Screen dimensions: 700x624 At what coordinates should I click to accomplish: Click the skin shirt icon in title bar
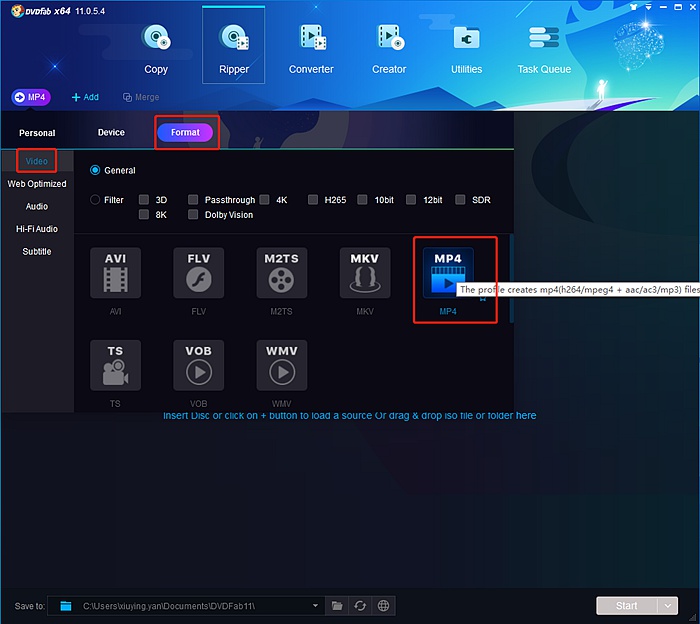[x=633, y=7]
